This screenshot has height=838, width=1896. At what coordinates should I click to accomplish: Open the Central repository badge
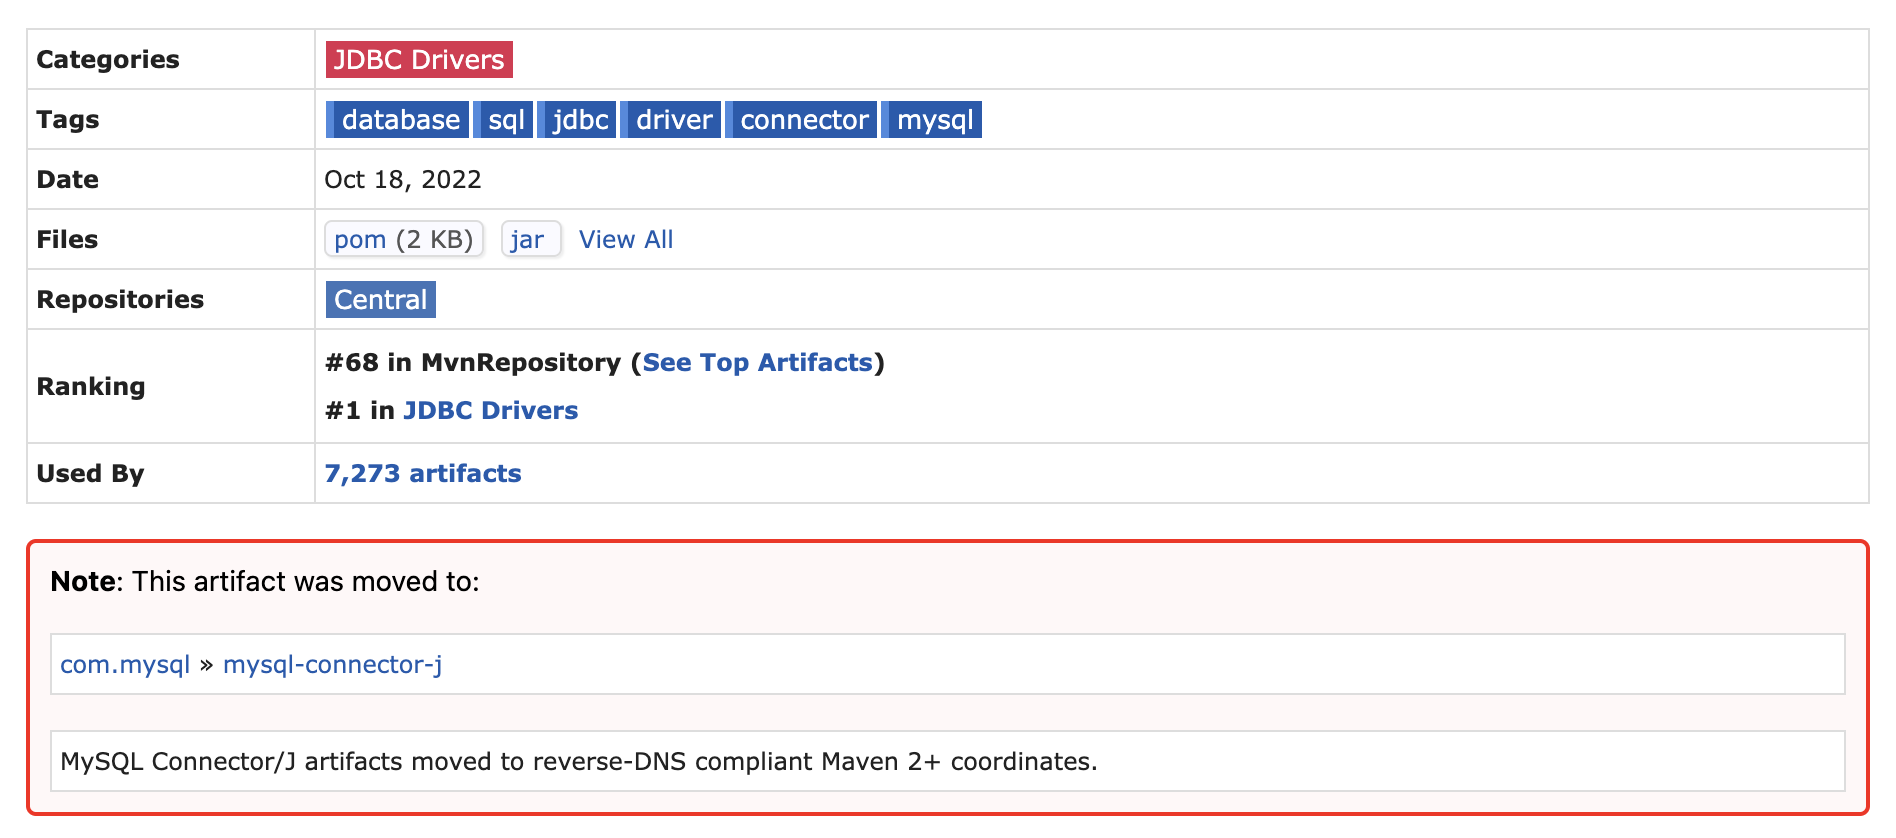[381, 300]
